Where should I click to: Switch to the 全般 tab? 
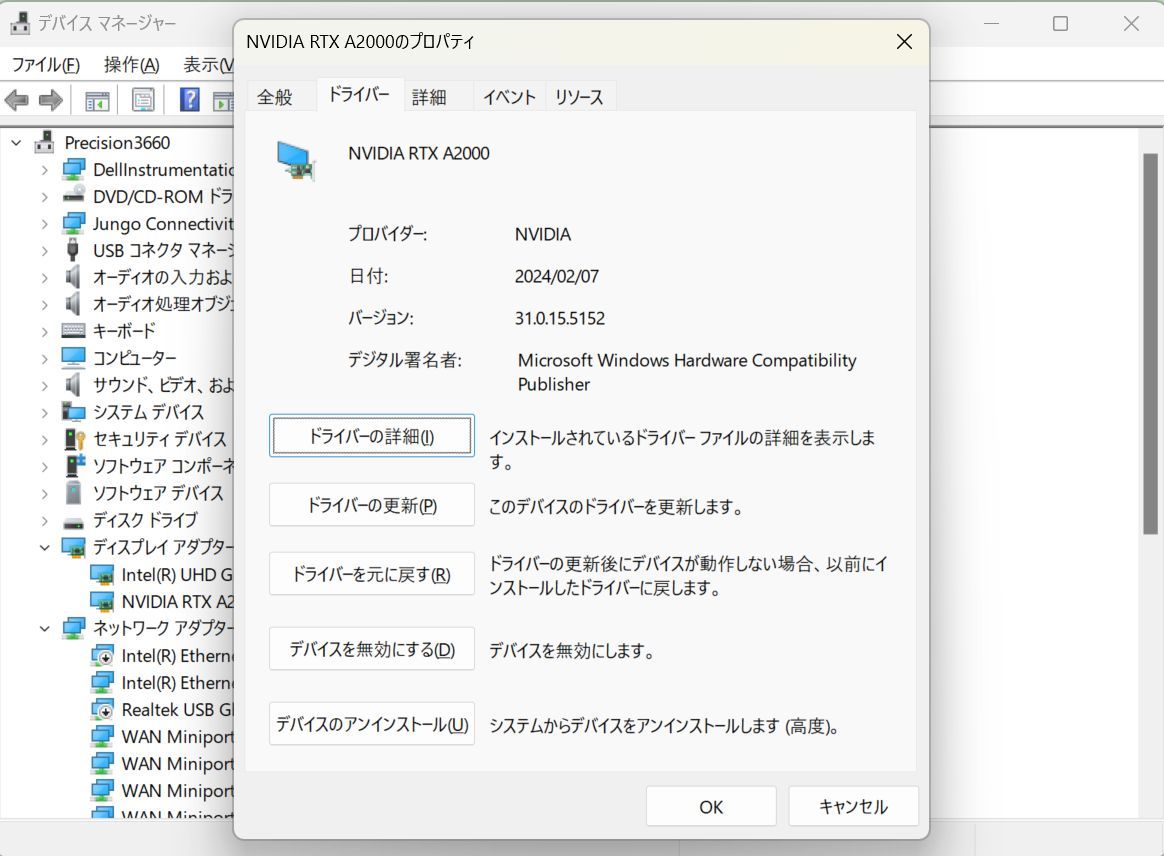[x=275, y=97]
